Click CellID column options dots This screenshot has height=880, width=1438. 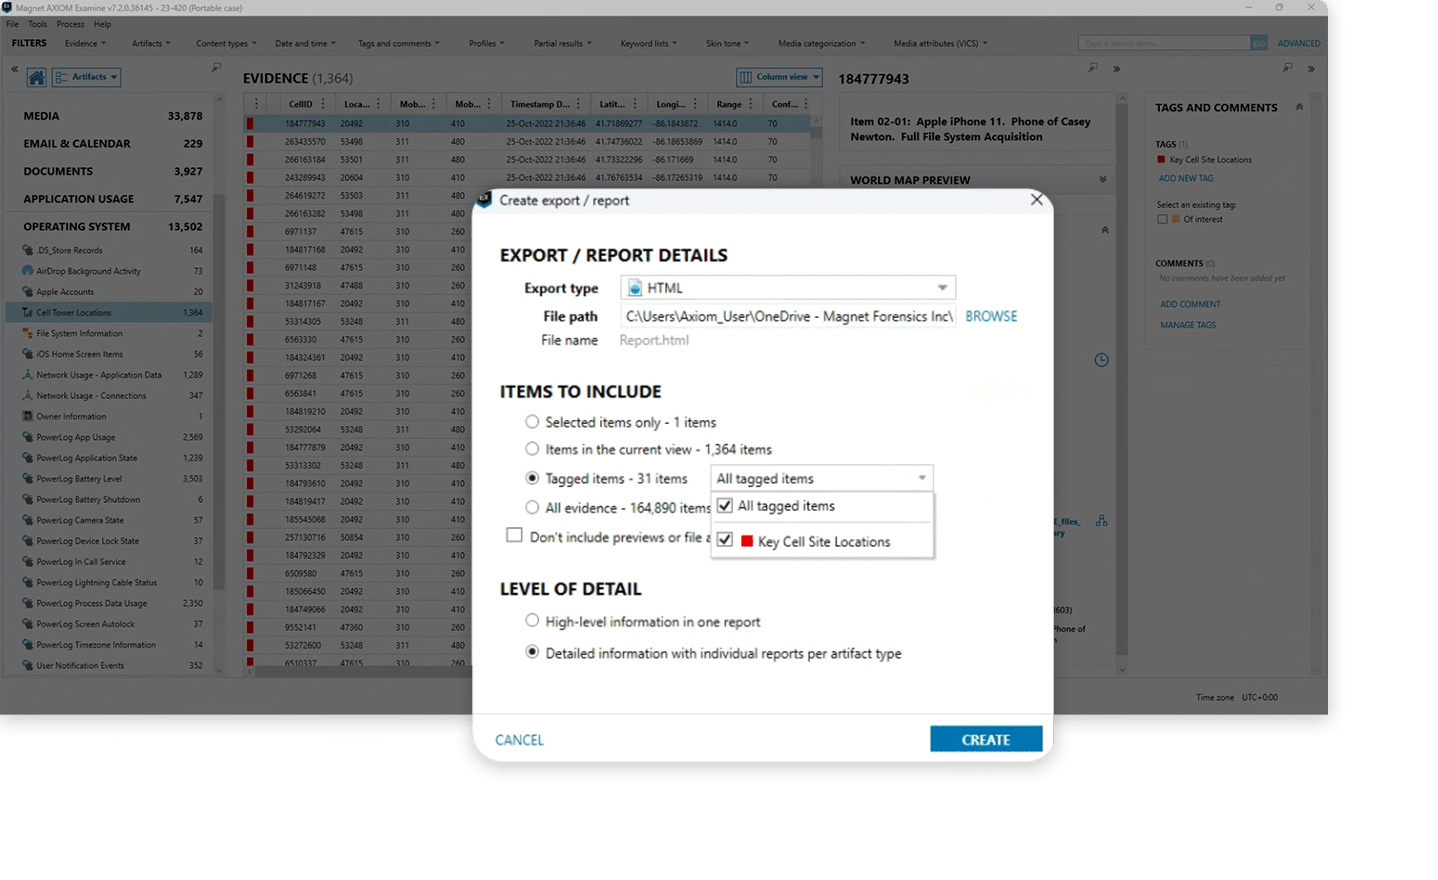(x=322, y=104)
